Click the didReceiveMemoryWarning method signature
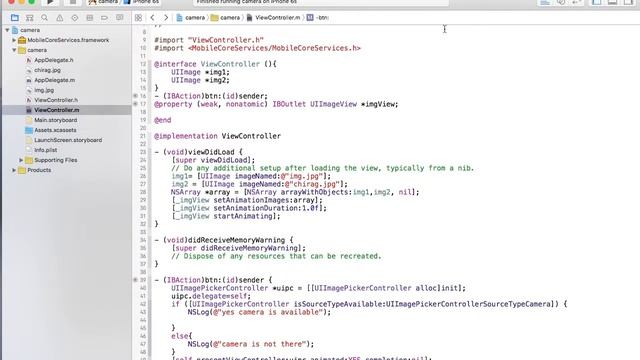640x360 pixels. click(224, 240)
